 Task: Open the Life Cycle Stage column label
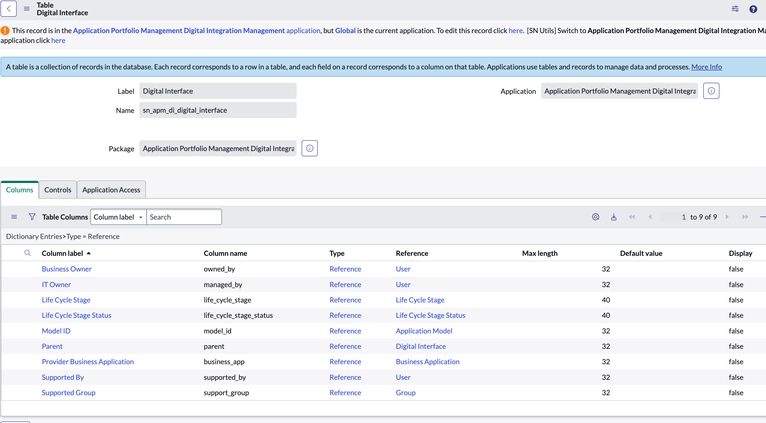66,300
